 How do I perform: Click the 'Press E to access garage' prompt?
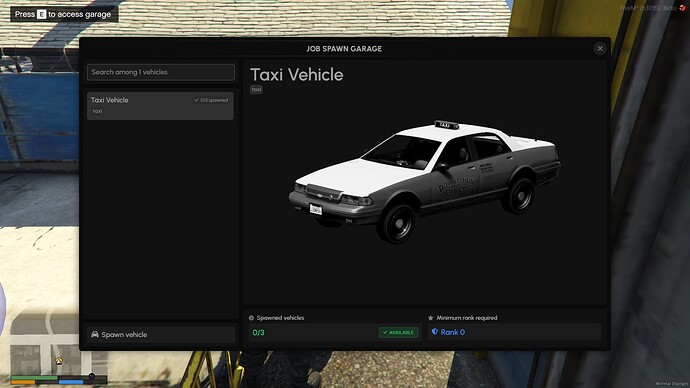[x=64, y=14]
